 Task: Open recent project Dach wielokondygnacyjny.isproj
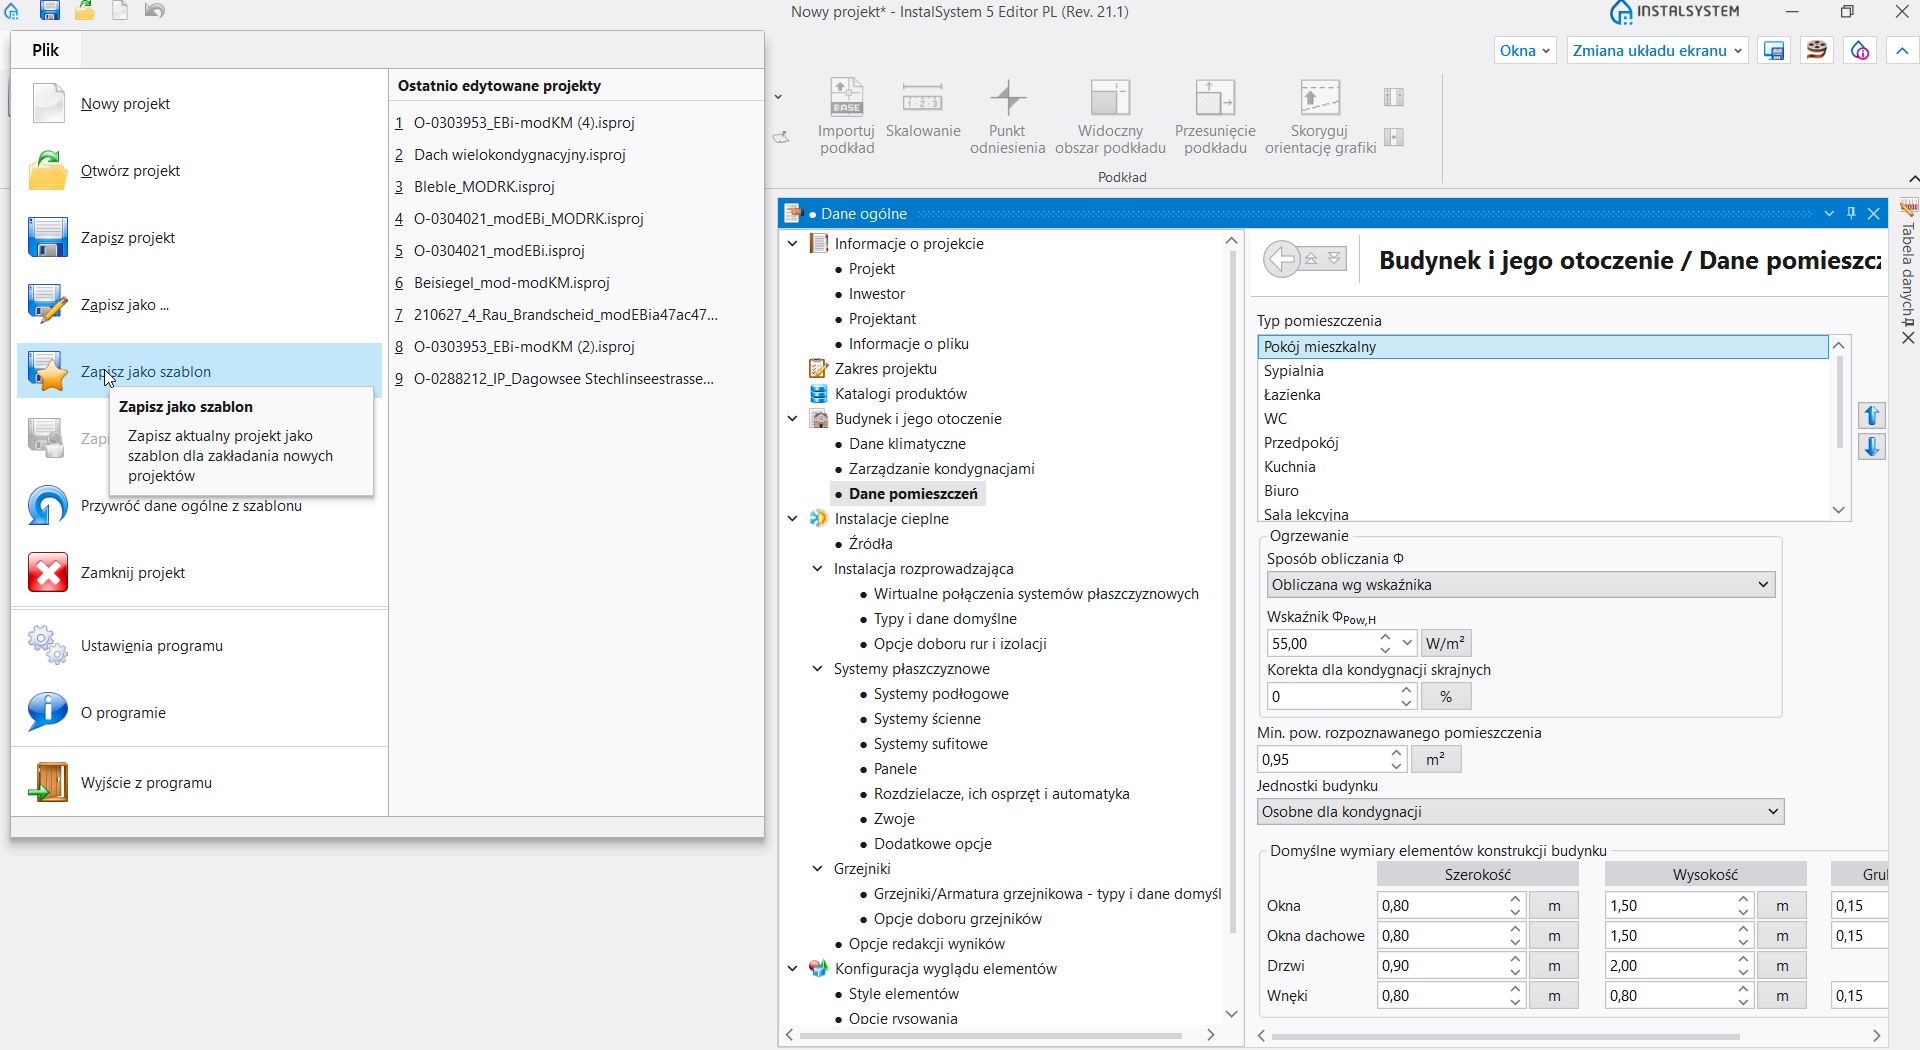(519, 155)
